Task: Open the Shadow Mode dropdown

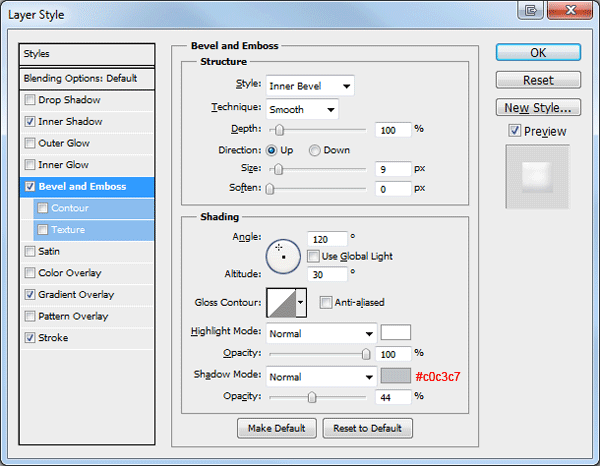Action: pyautogui.click(x=321, y=377)
